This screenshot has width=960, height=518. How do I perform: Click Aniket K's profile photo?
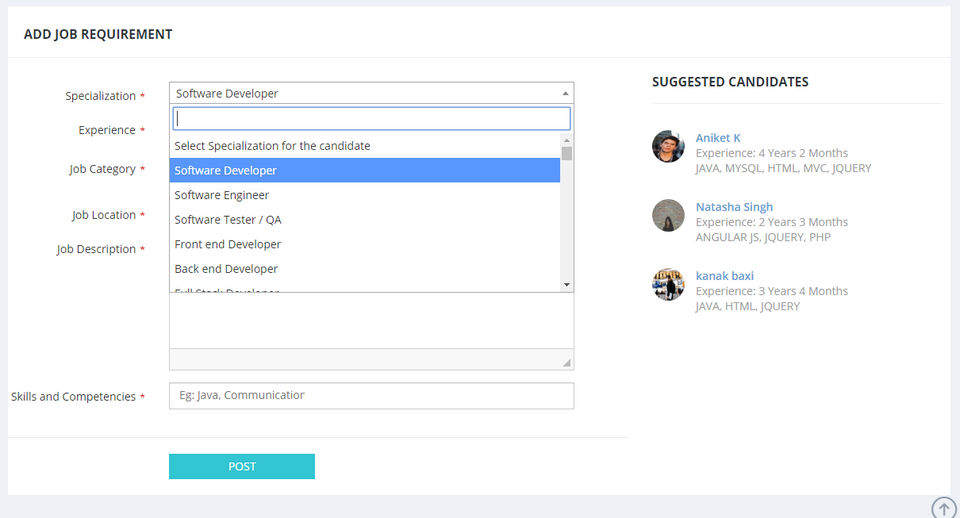pos(668,146)
